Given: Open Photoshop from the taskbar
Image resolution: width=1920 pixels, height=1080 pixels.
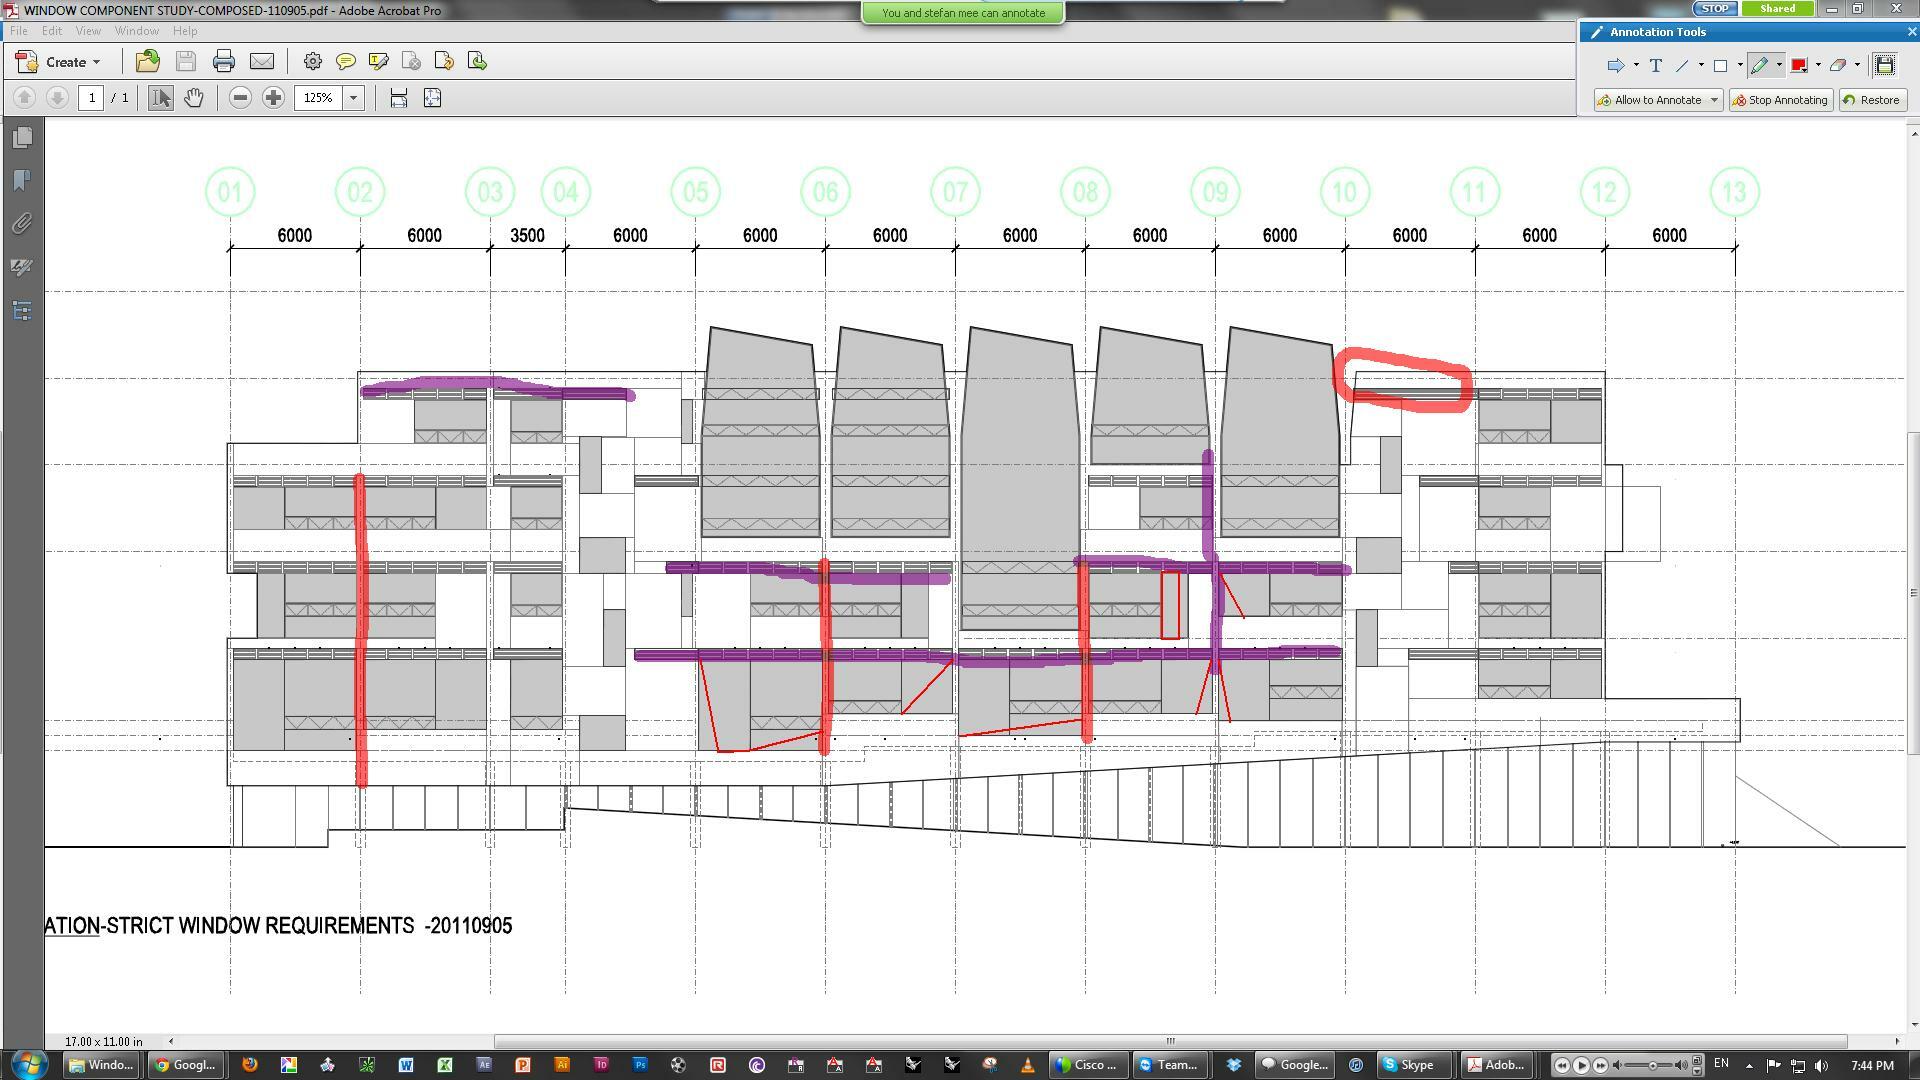Looking at the screenshot, I should tap(640, 1065).
